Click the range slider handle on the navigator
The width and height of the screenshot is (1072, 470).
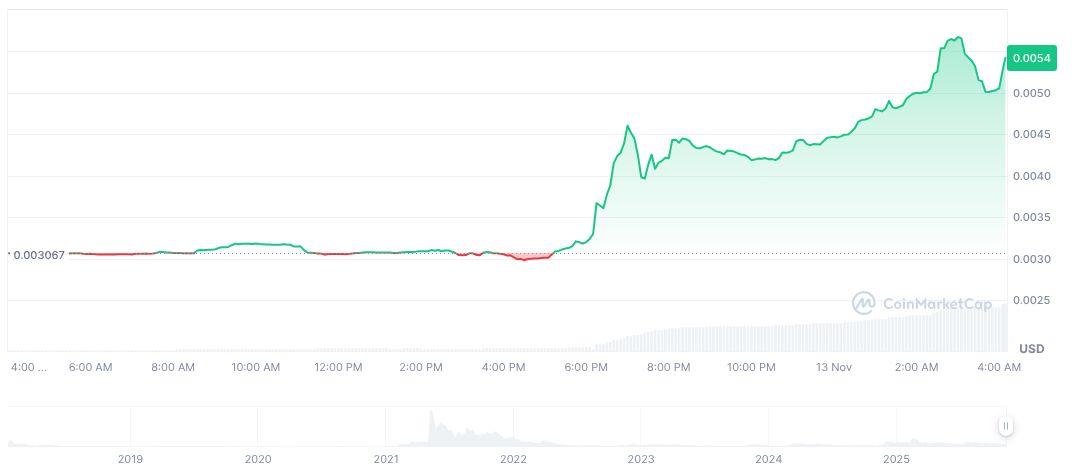pyautogui.click(x=1006, y=426)
